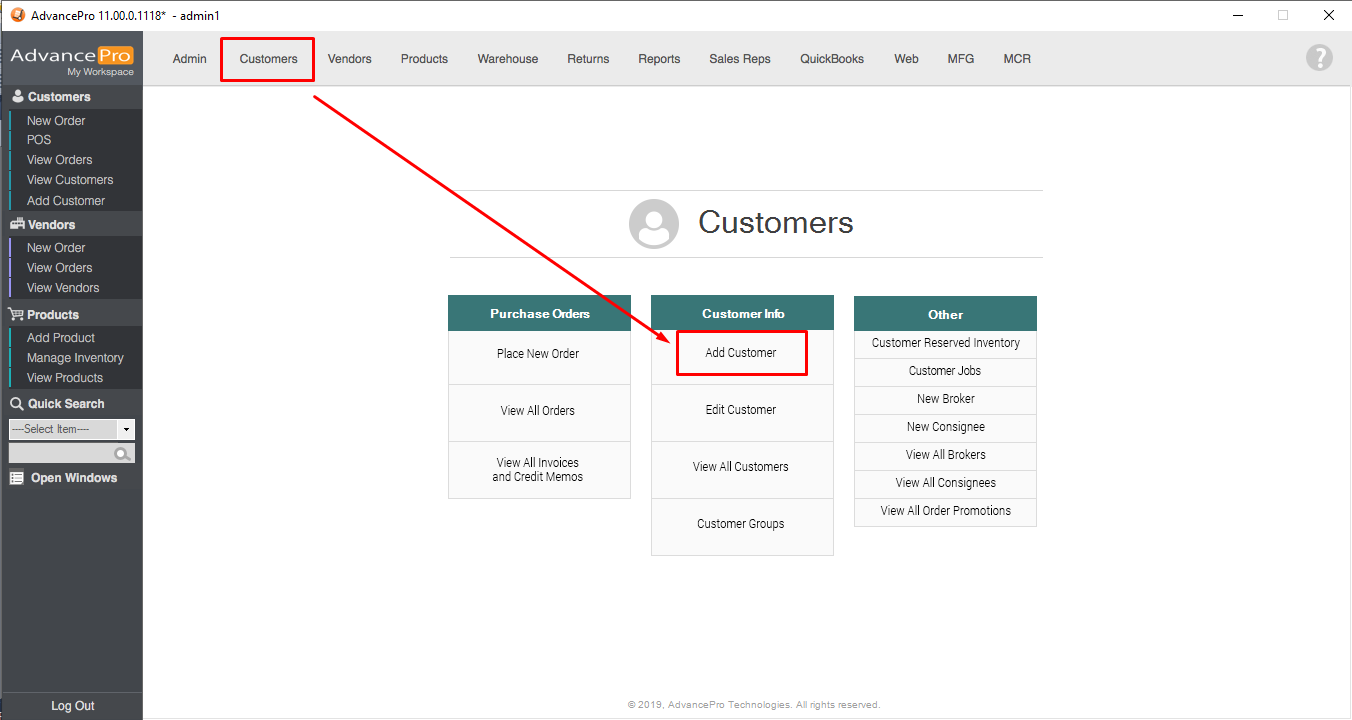
Task: Click Customer Reserved Inventory option
Action: (945, 343)
